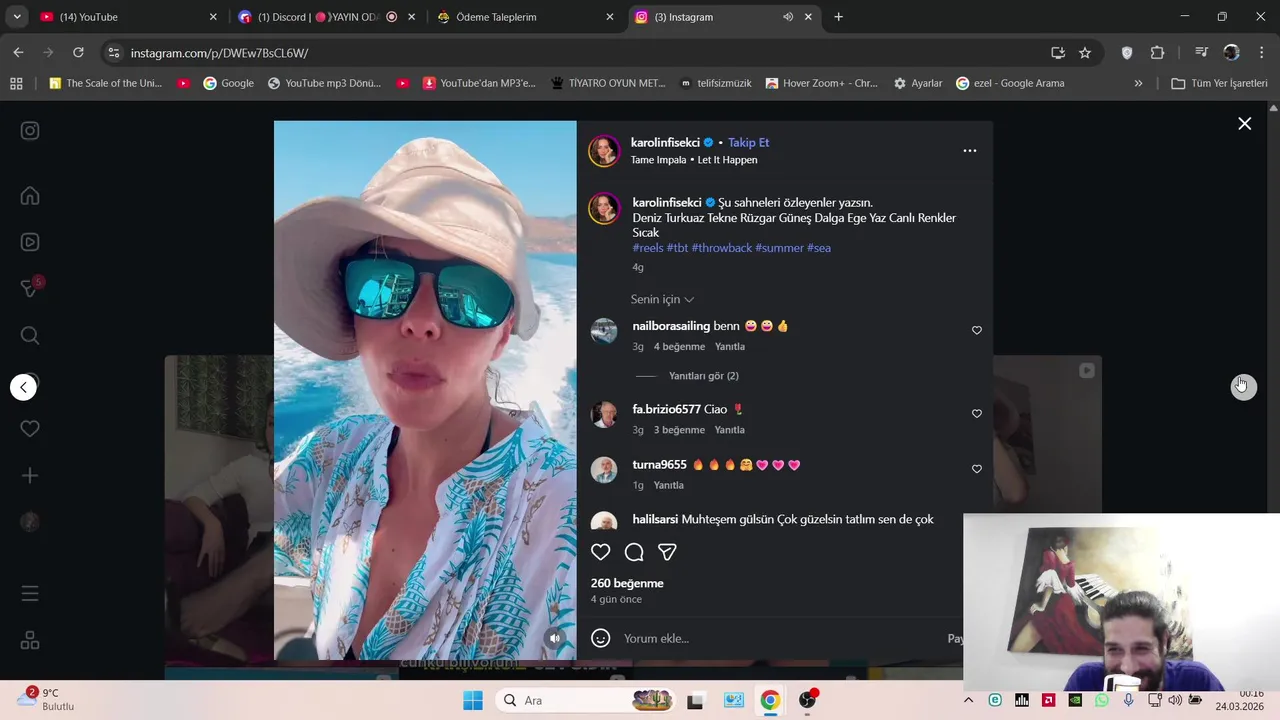Open 'ezel - Google Arama' bookmark

[x=1010, y=84]
